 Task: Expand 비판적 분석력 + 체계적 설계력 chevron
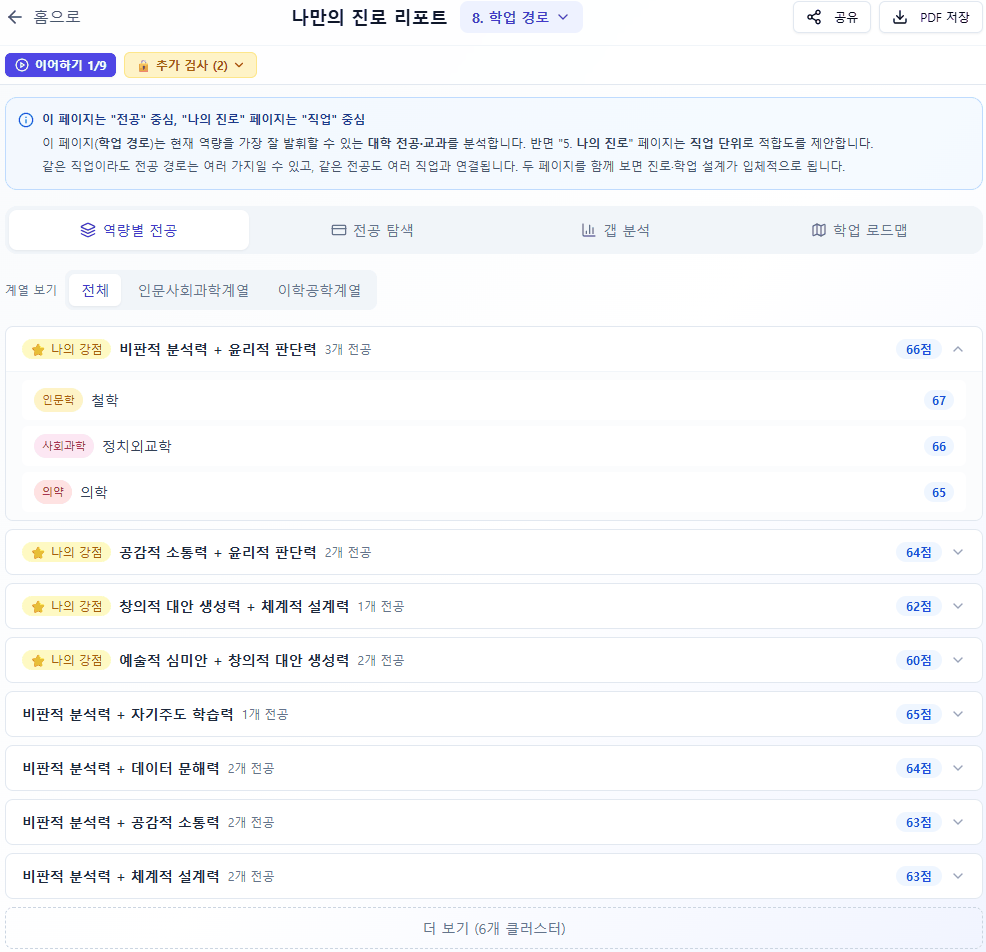(958, 877)
